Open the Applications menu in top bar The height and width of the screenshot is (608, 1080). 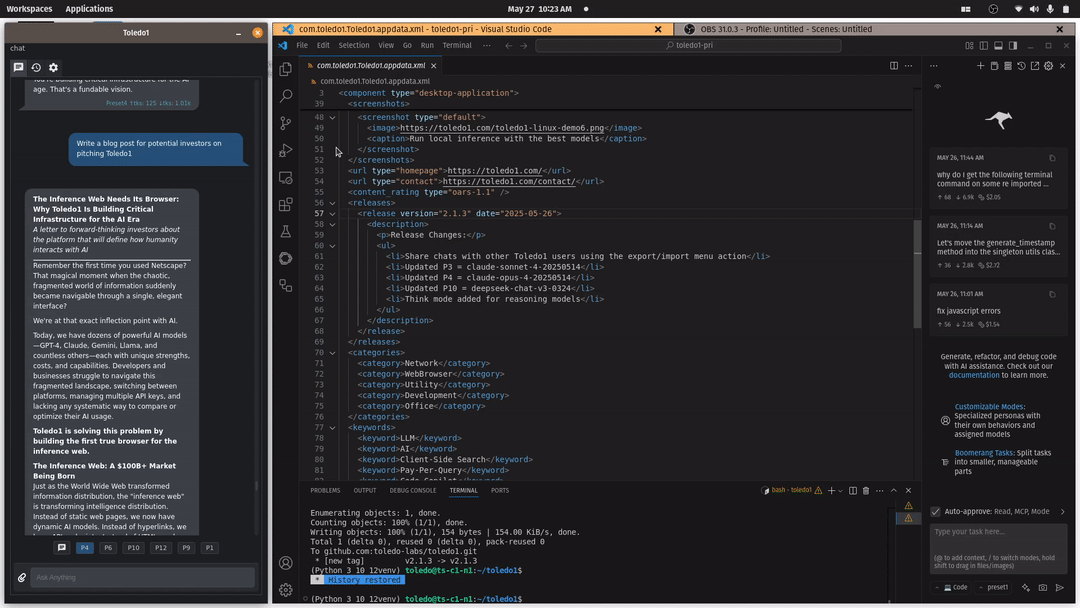[89, 9]
